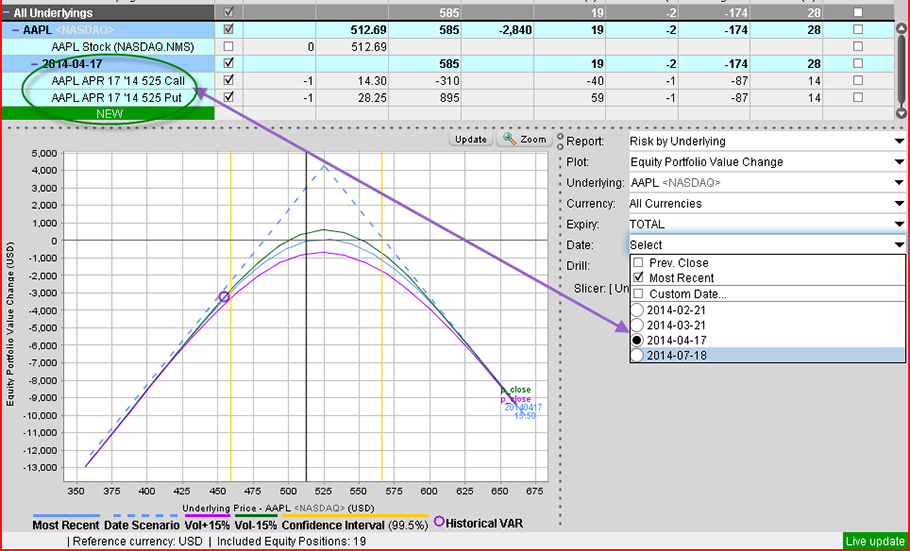Click the Vol+15% purple legend line
This screenshot has height=551, width=910.
coord(207,516)
